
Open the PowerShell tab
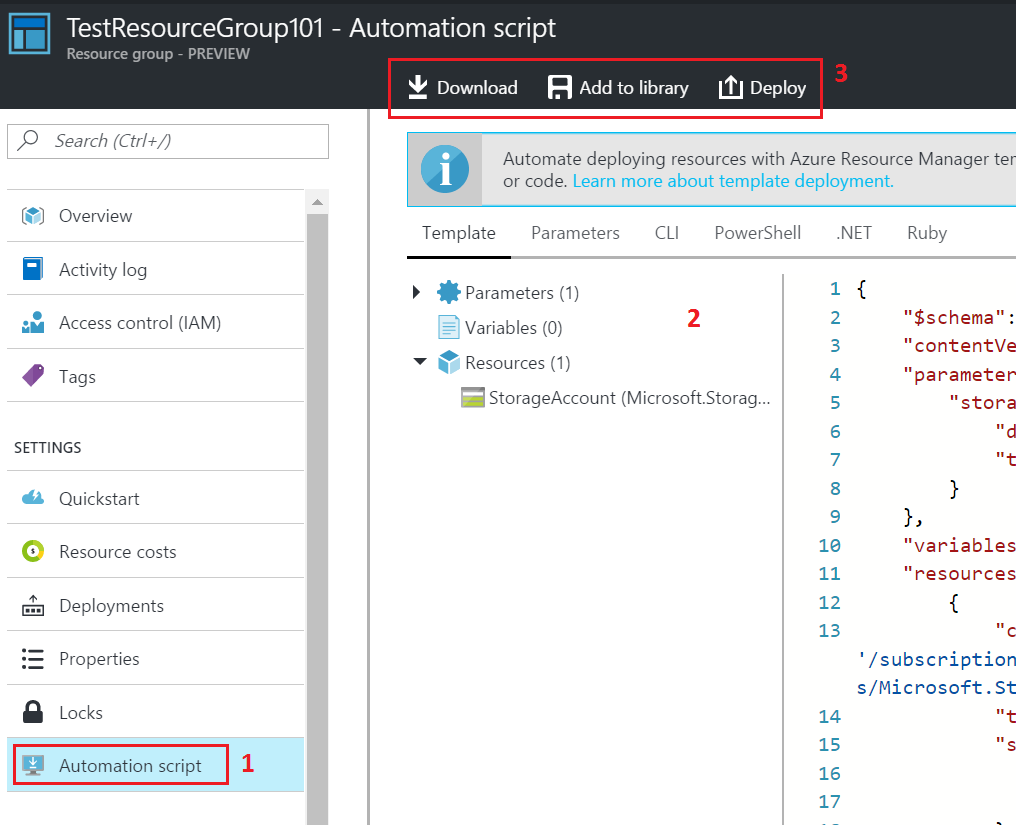(757, 233)
